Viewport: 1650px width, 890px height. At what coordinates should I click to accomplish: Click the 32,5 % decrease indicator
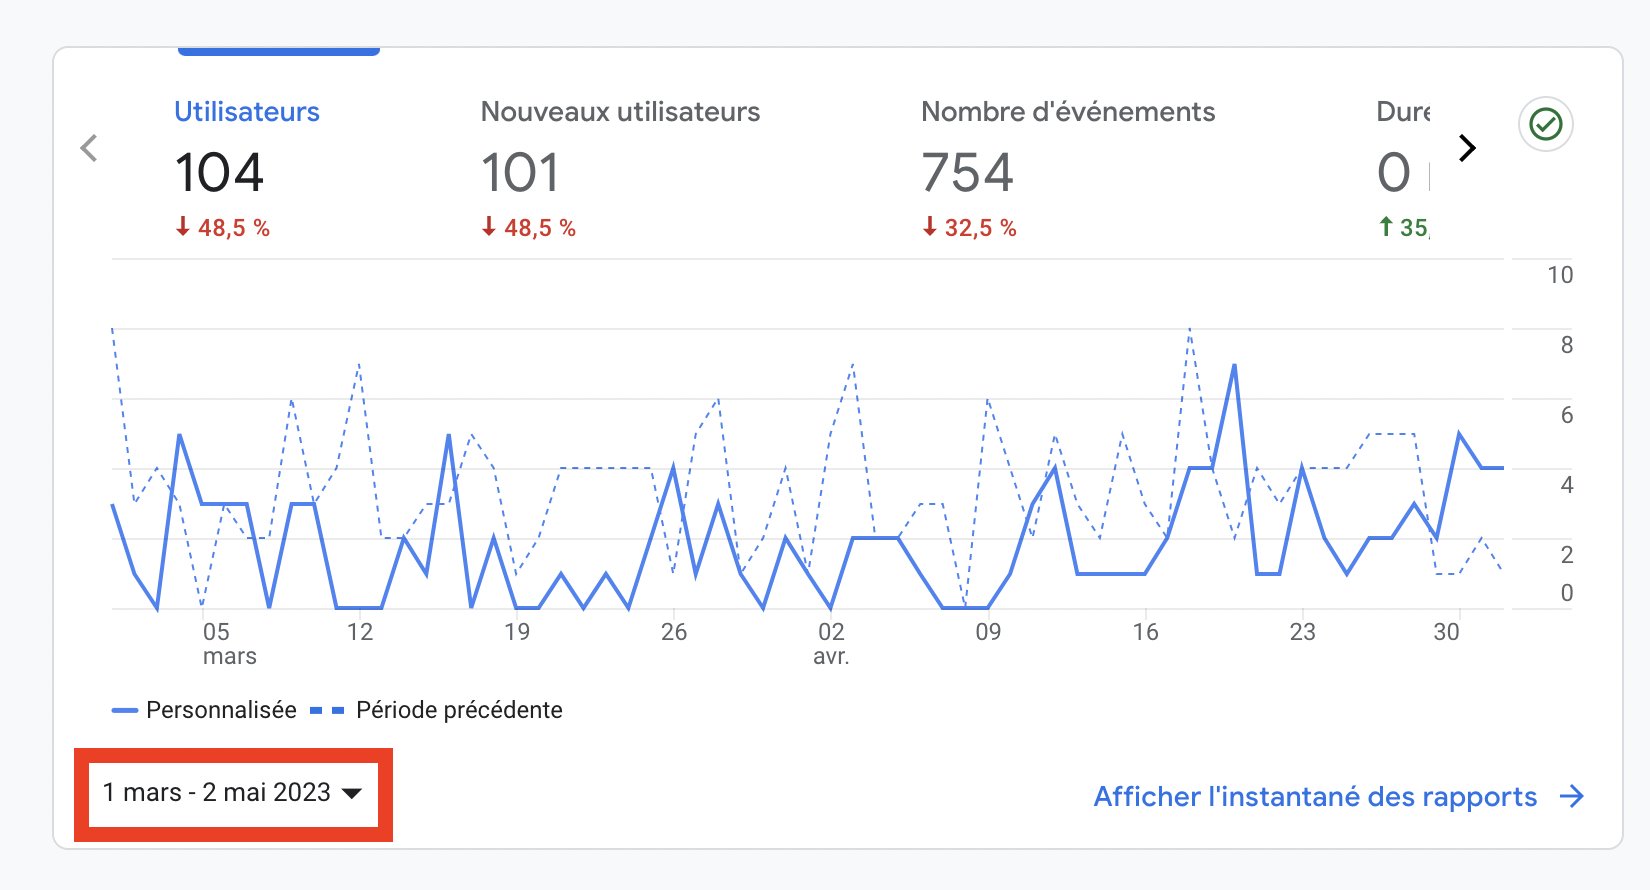(969, 228)
